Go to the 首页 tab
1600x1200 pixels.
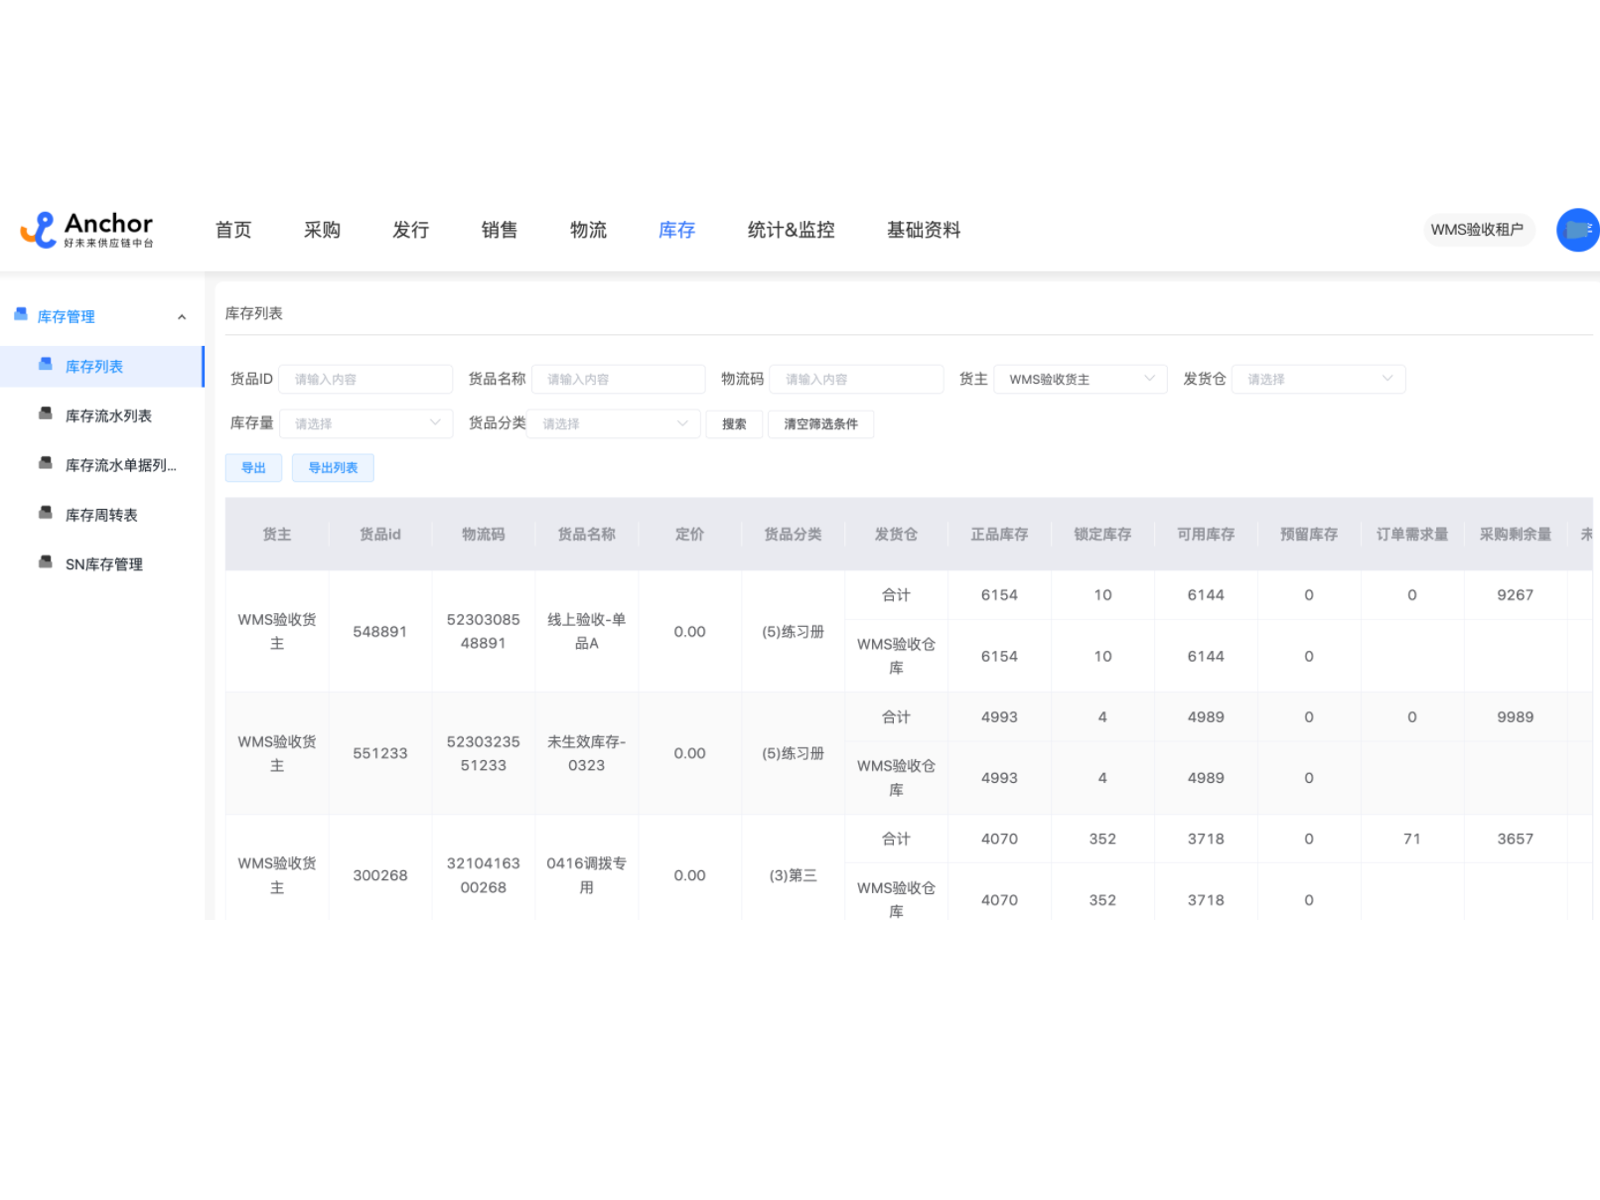coord(234,230)
